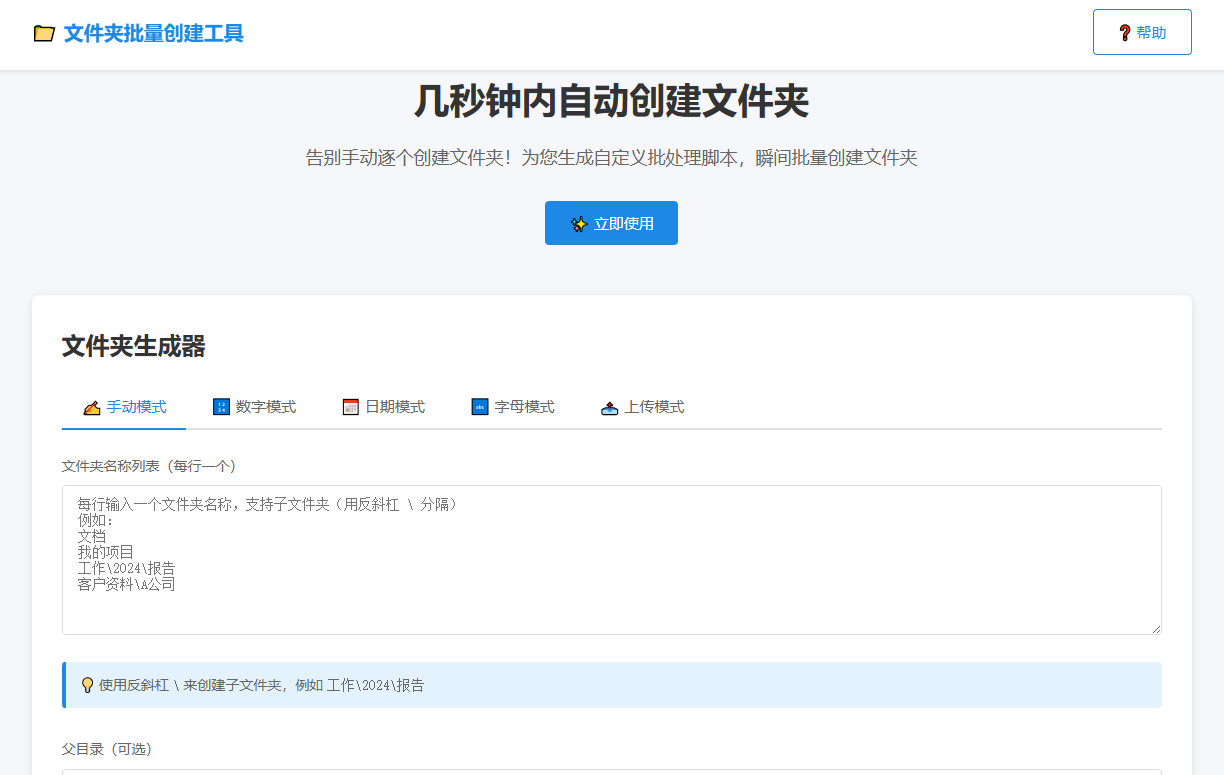Screen dimensions: 1224x775
Task: Click the folder logo icon in header
Action: pyautogui.click(x=44, y=34)
